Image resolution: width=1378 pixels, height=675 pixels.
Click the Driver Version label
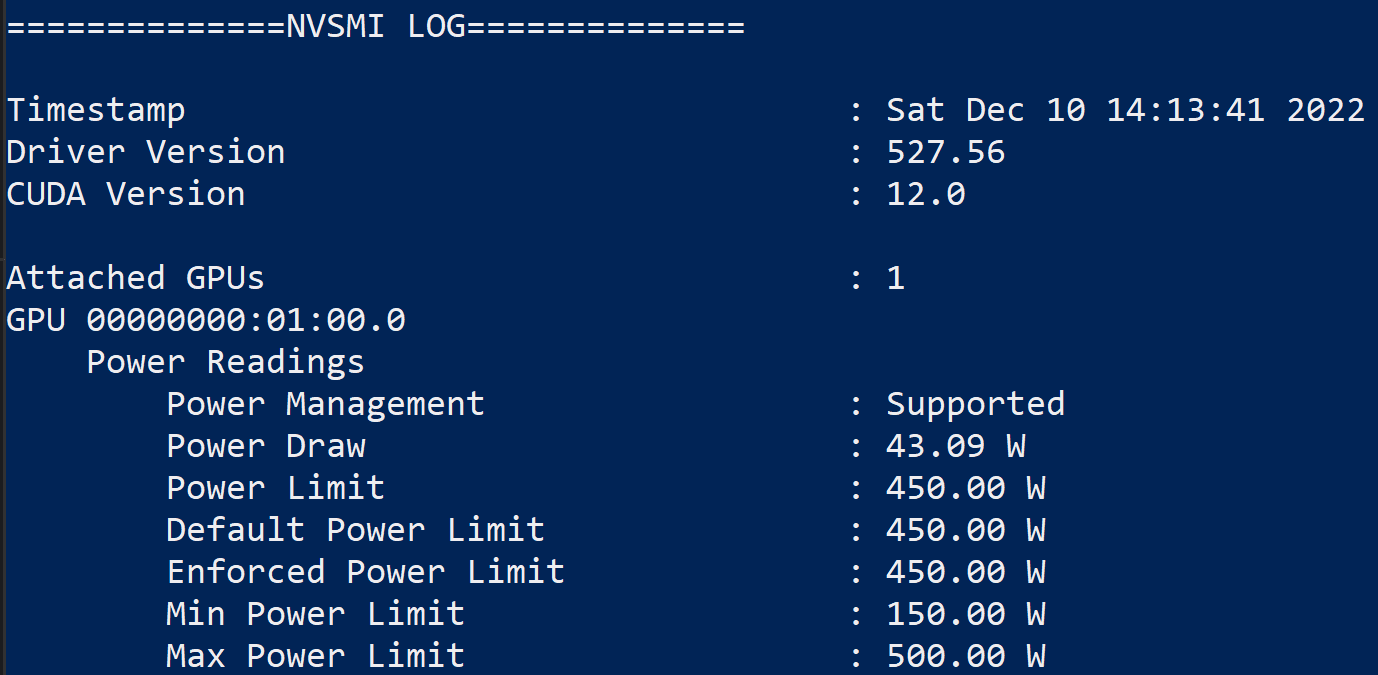[x=146, y=152]
